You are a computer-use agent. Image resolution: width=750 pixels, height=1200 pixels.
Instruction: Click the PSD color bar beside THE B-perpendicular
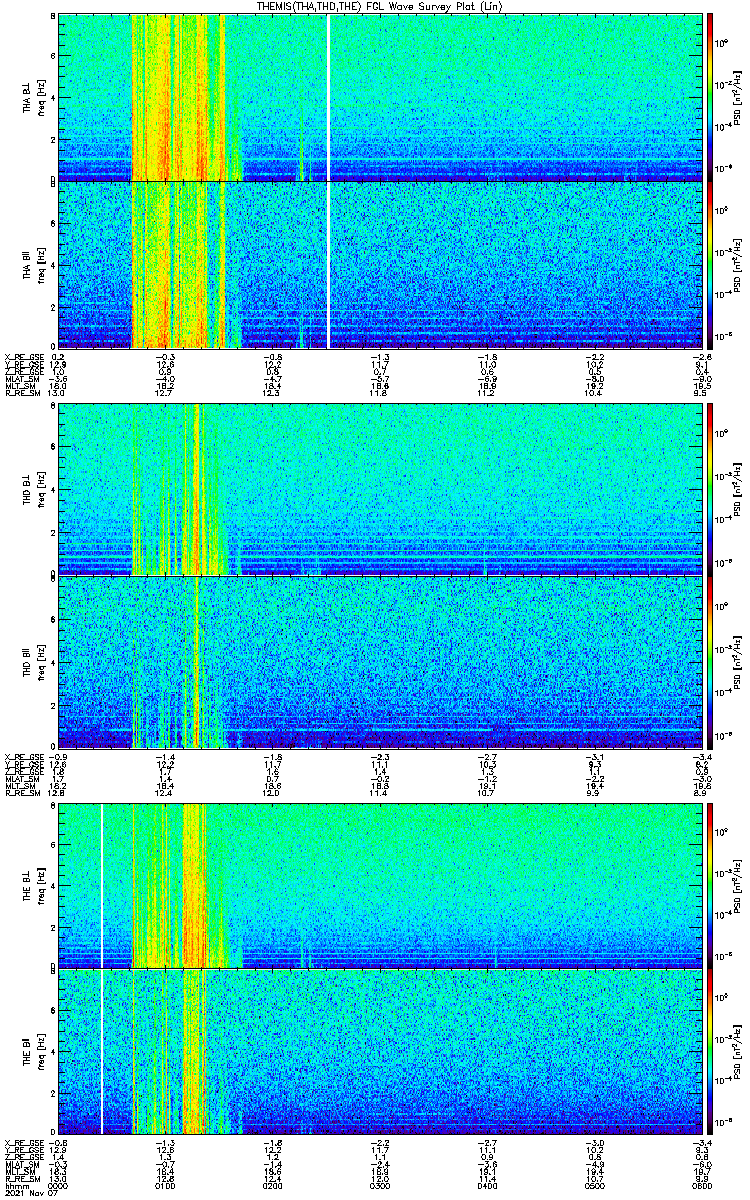point(711,886)
